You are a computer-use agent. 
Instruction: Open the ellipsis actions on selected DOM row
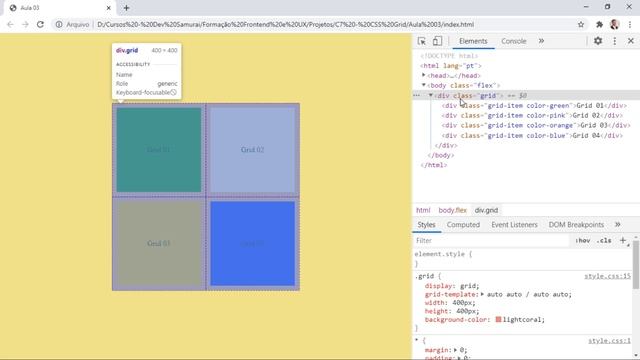[416, 96]
